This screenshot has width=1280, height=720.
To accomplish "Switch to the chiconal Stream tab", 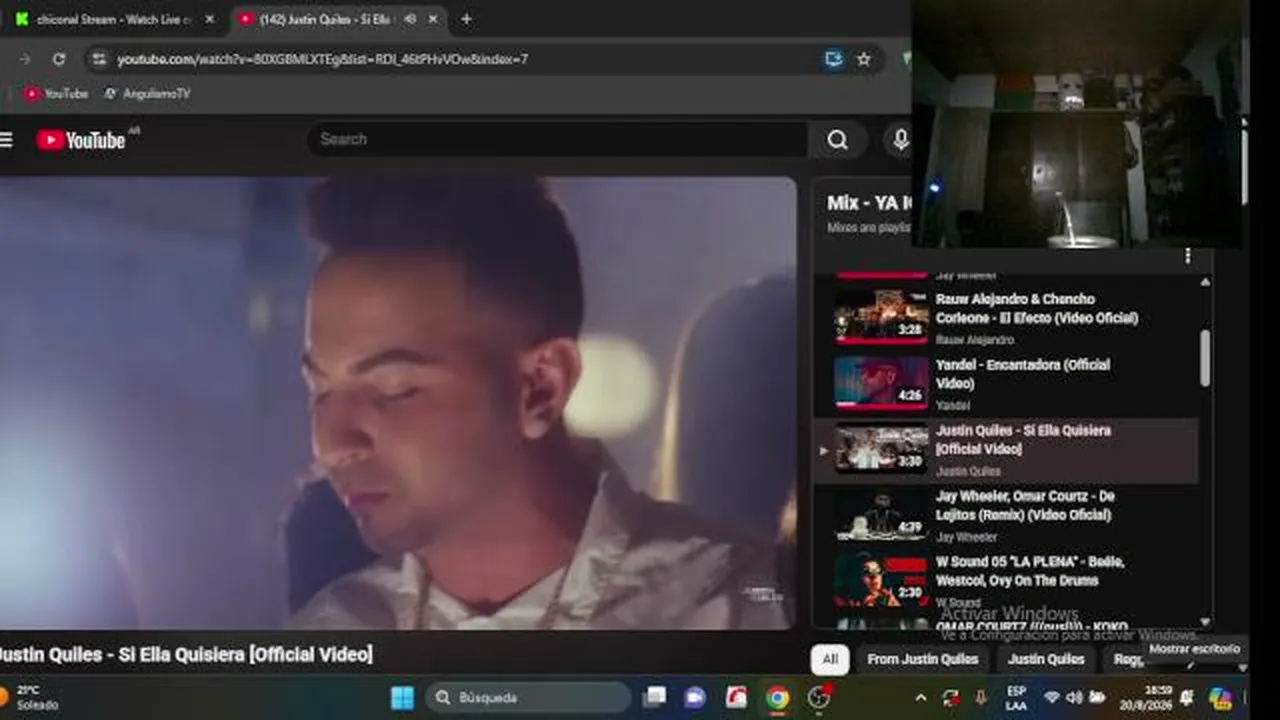I will [115, 19].
